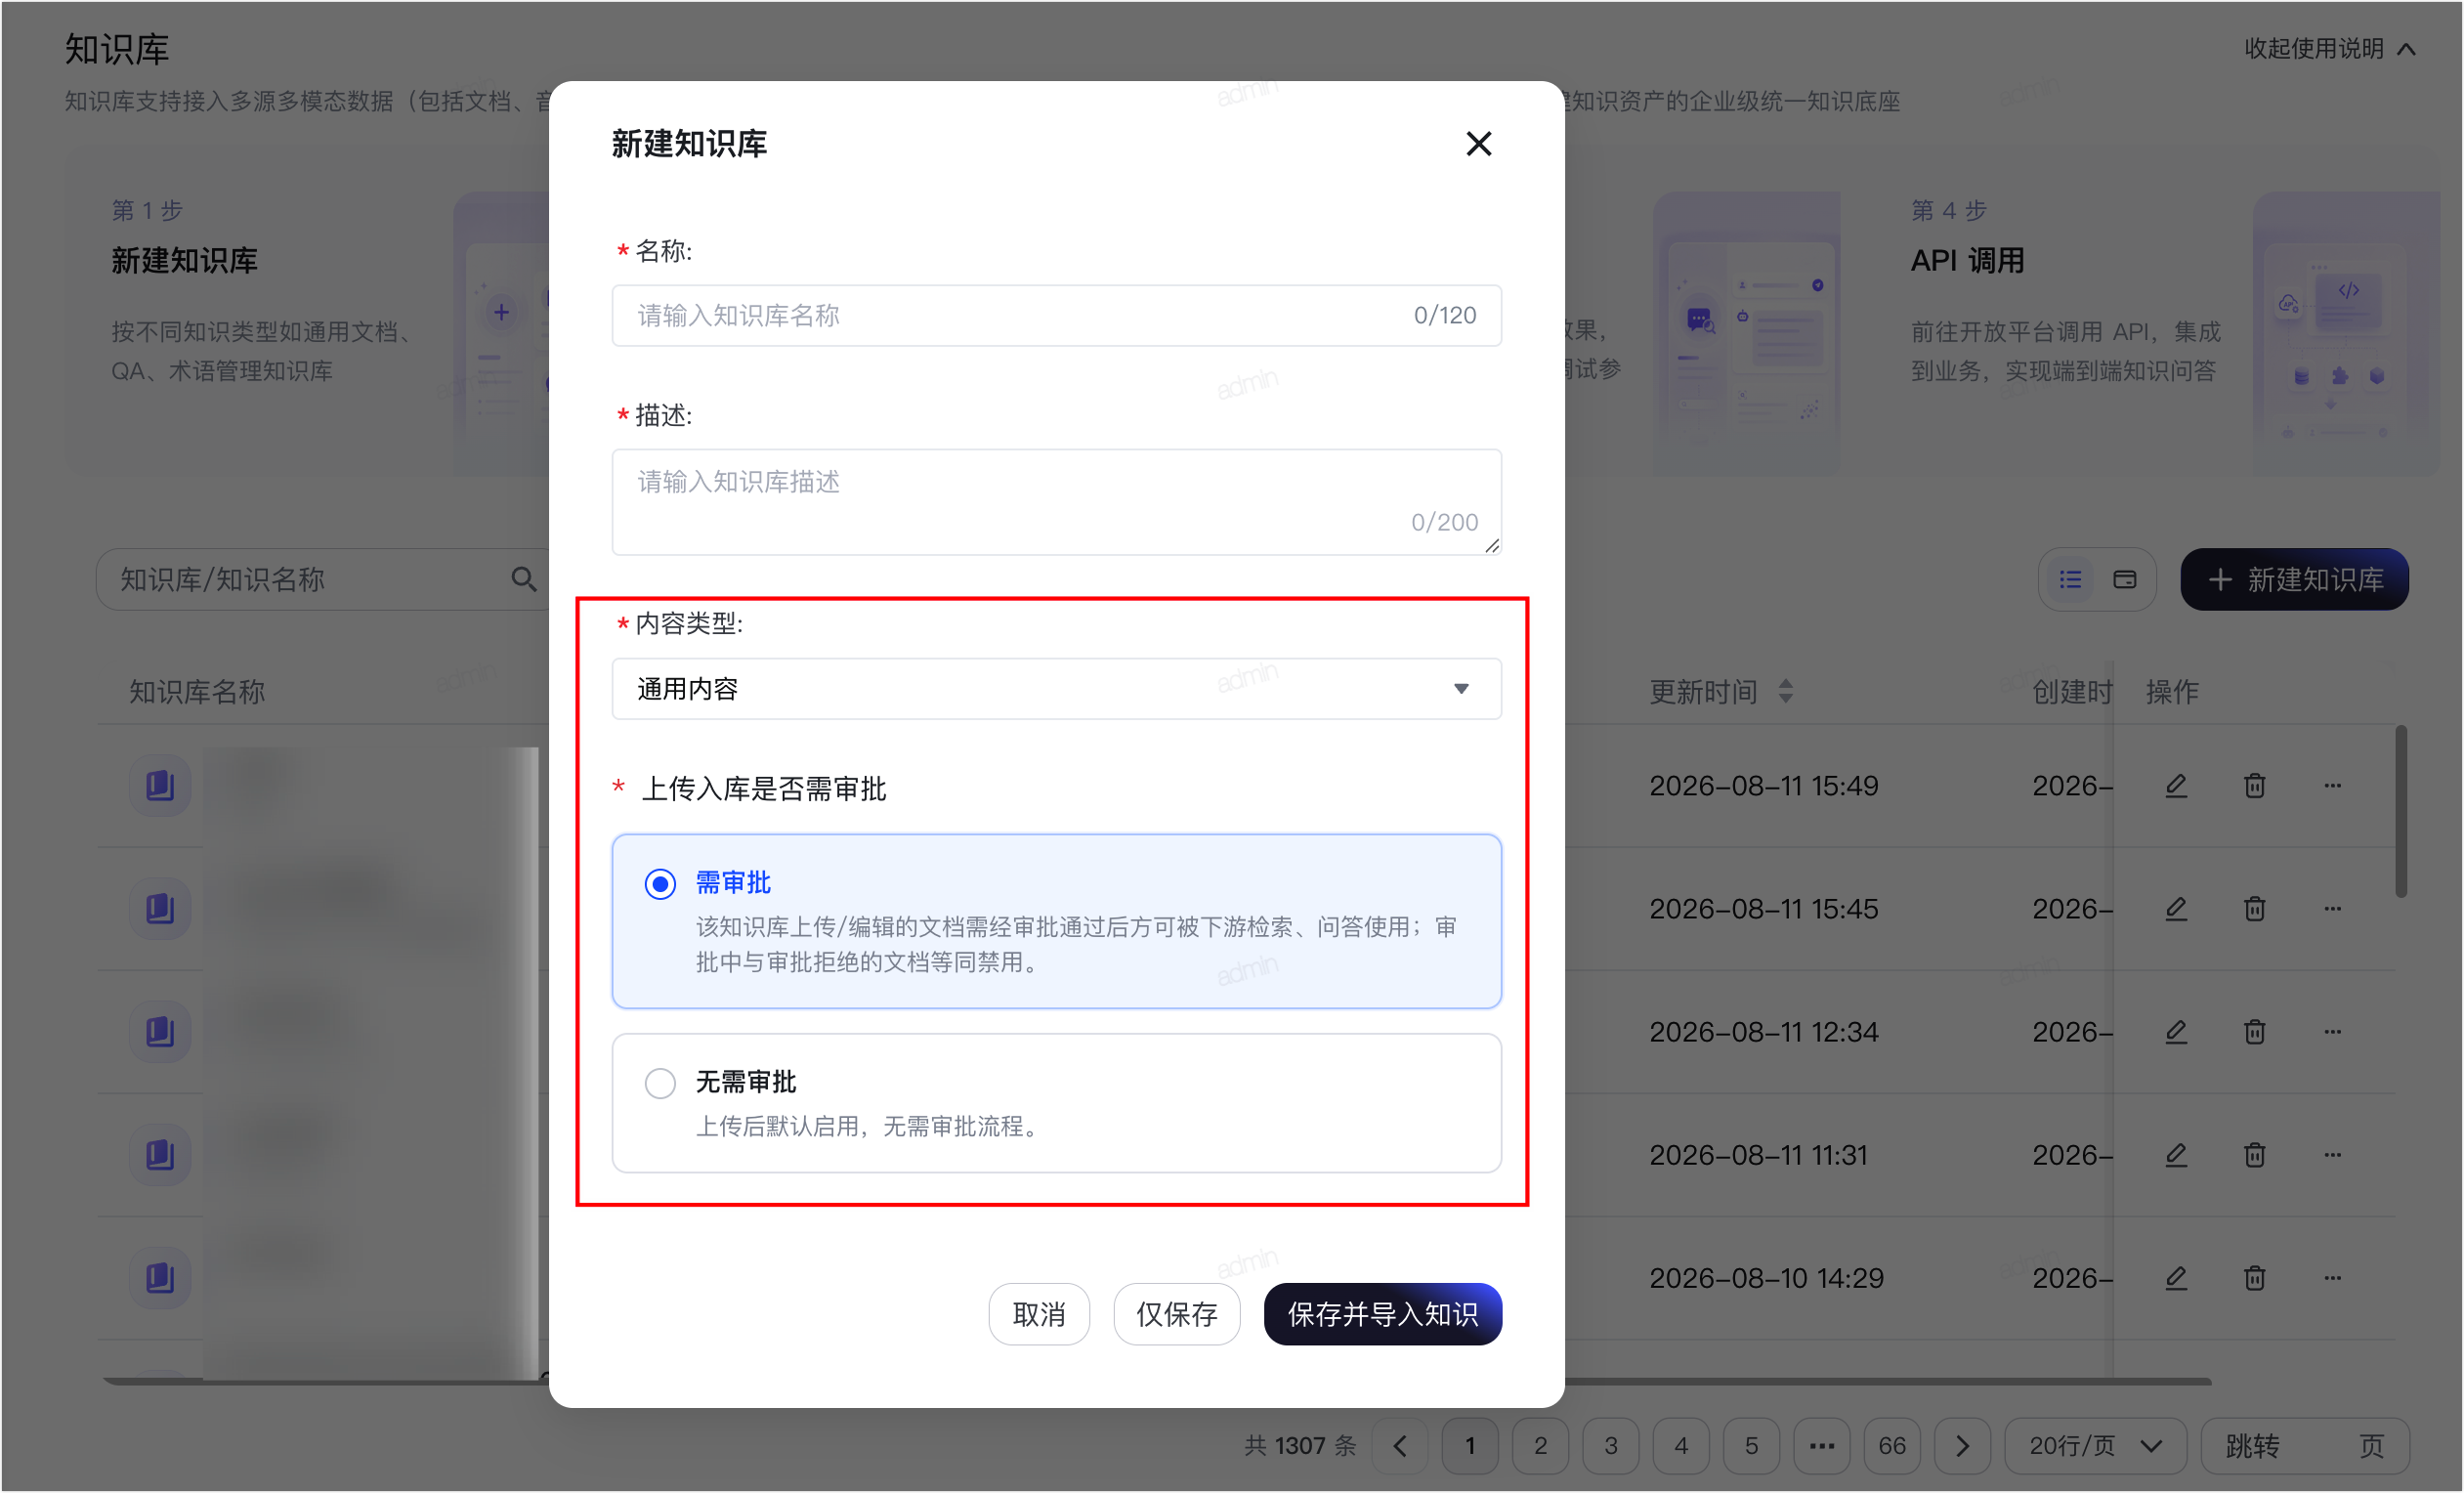The image size is (2464, 1493).
Task: Click the pagination ellipsis button
Action: click(x=1822, y=1446)
